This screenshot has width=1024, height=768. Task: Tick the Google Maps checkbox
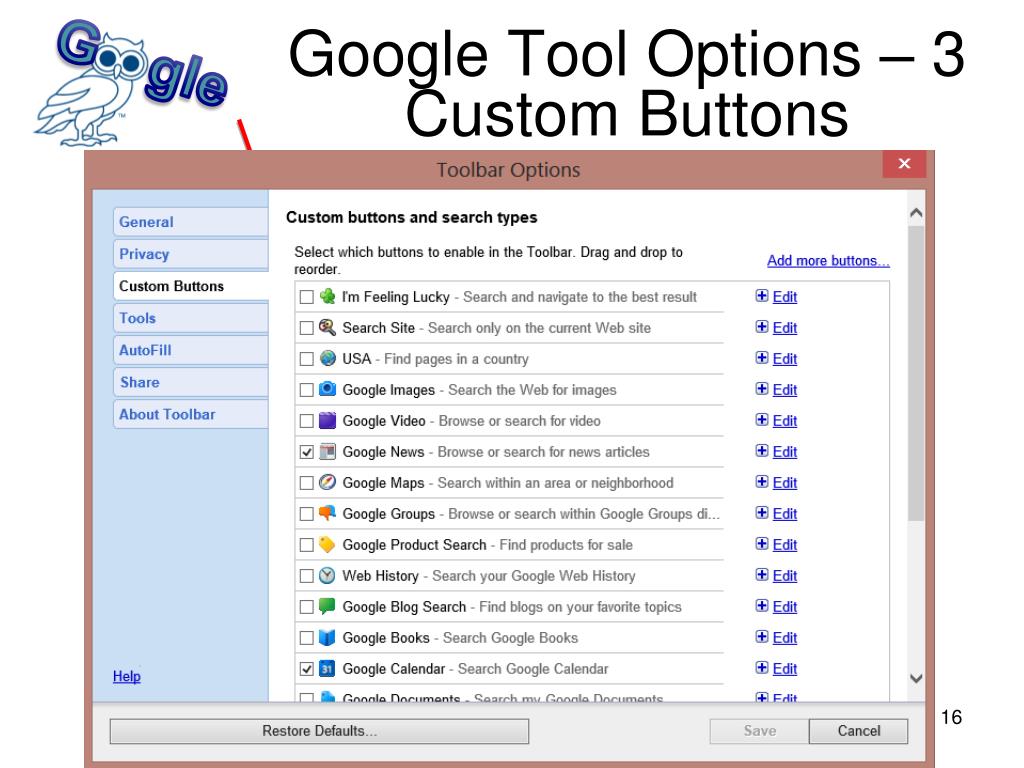pyautogui.click(x=306, y=483)
